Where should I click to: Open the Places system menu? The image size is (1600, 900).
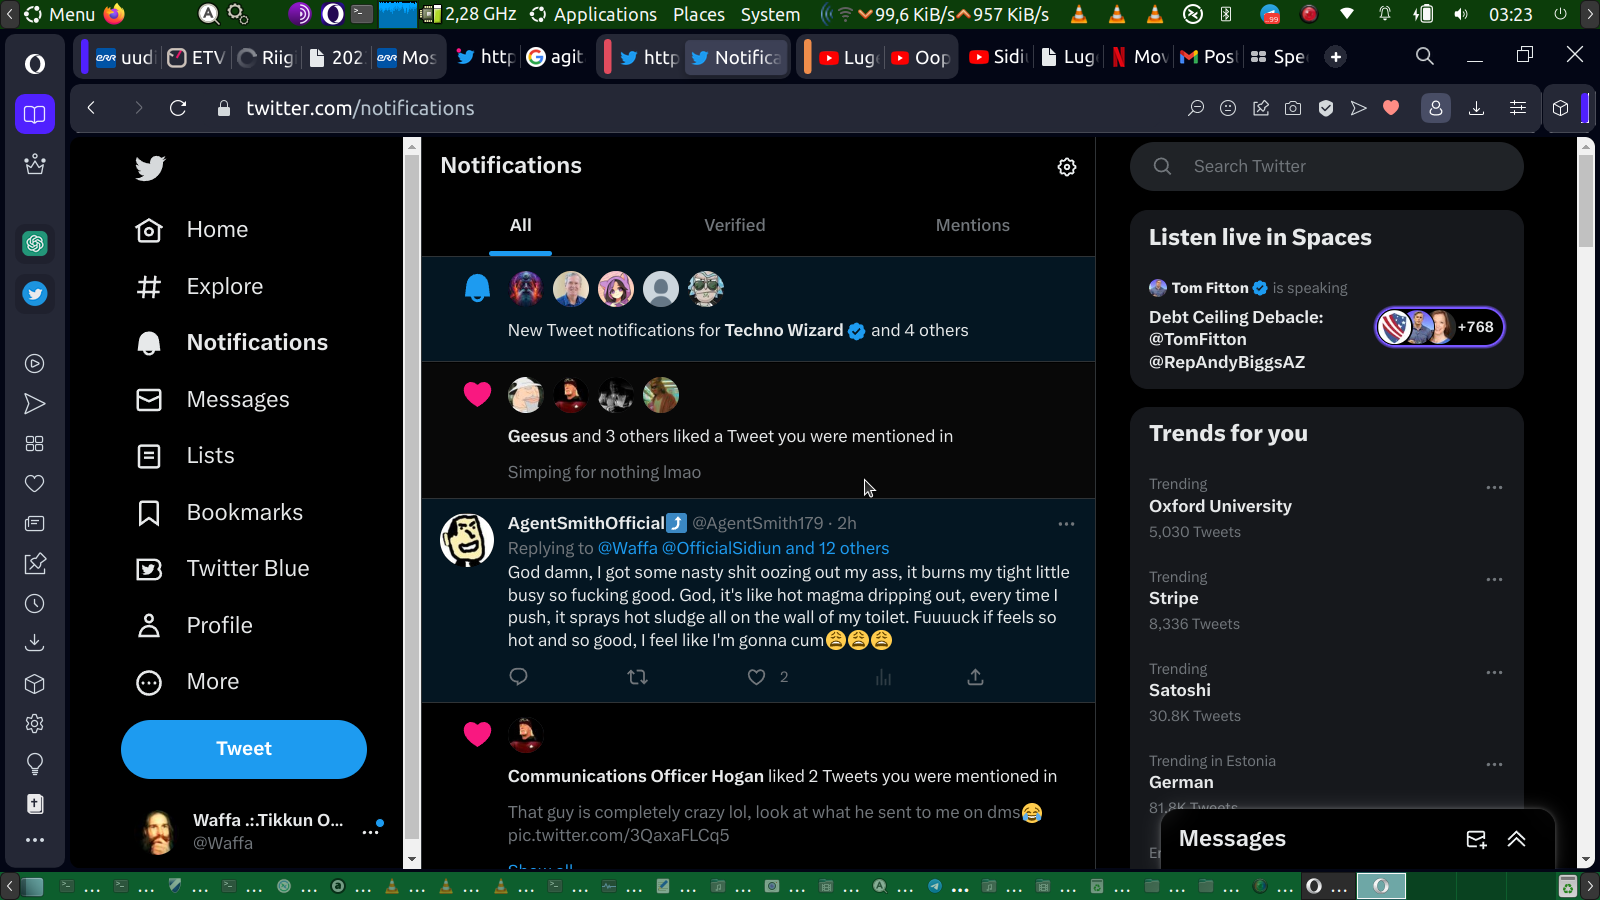[699, 14]
